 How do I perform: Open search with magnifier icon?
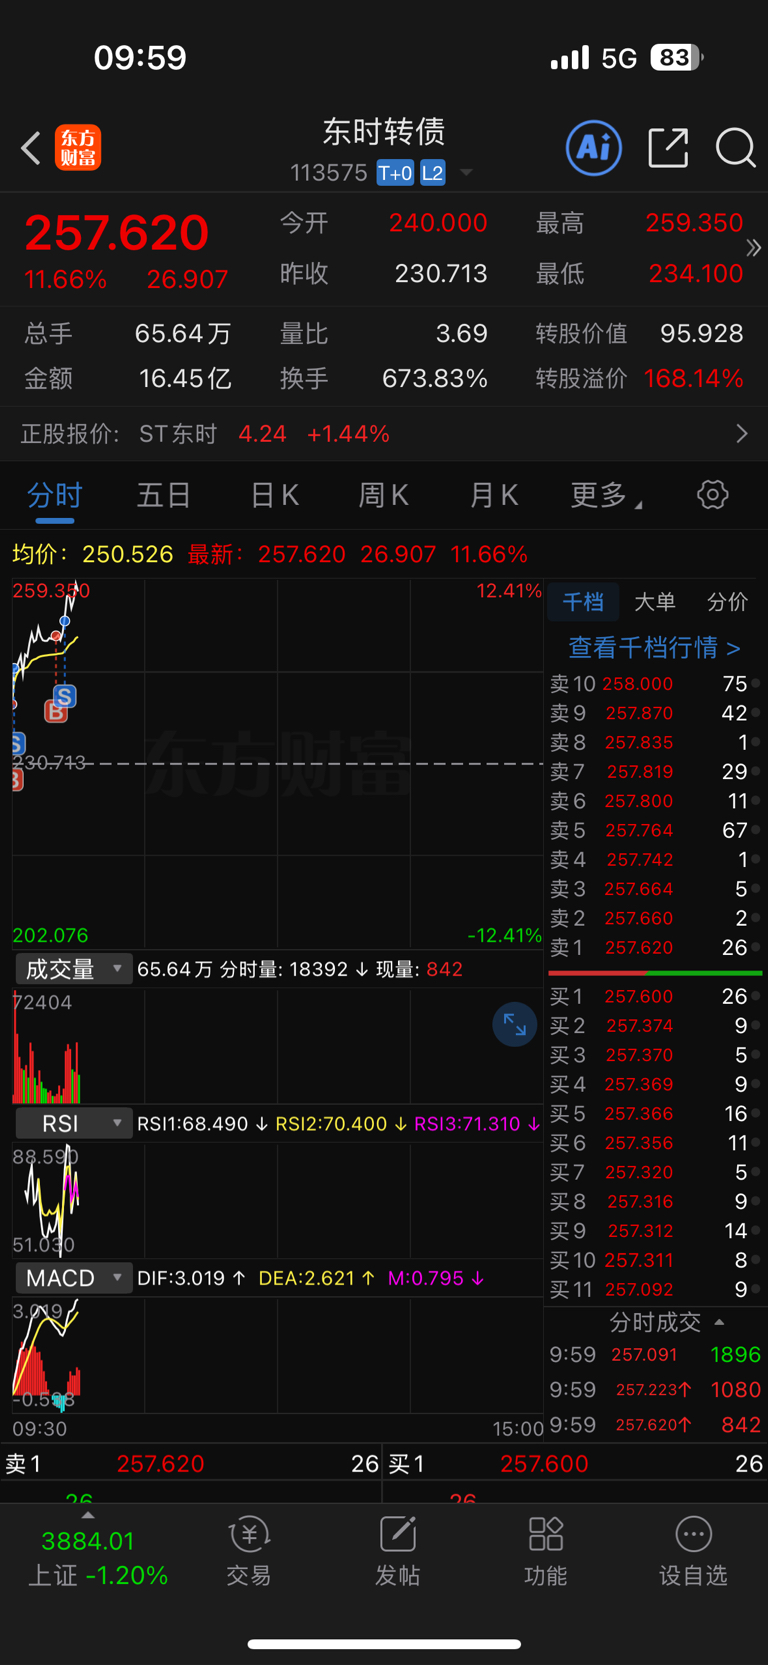tap(735, 148)
